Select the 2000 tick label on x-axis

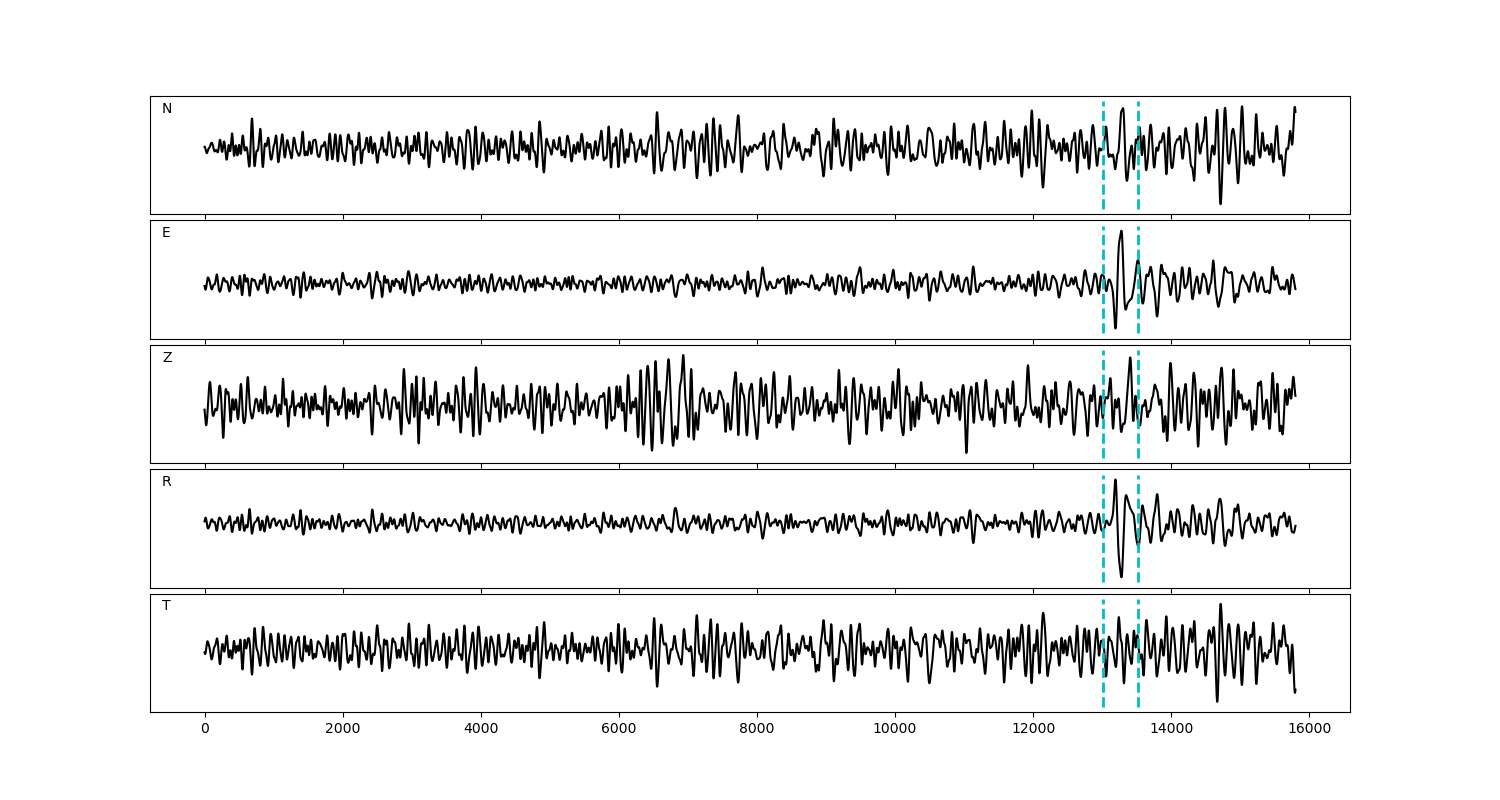coord(343,730)
